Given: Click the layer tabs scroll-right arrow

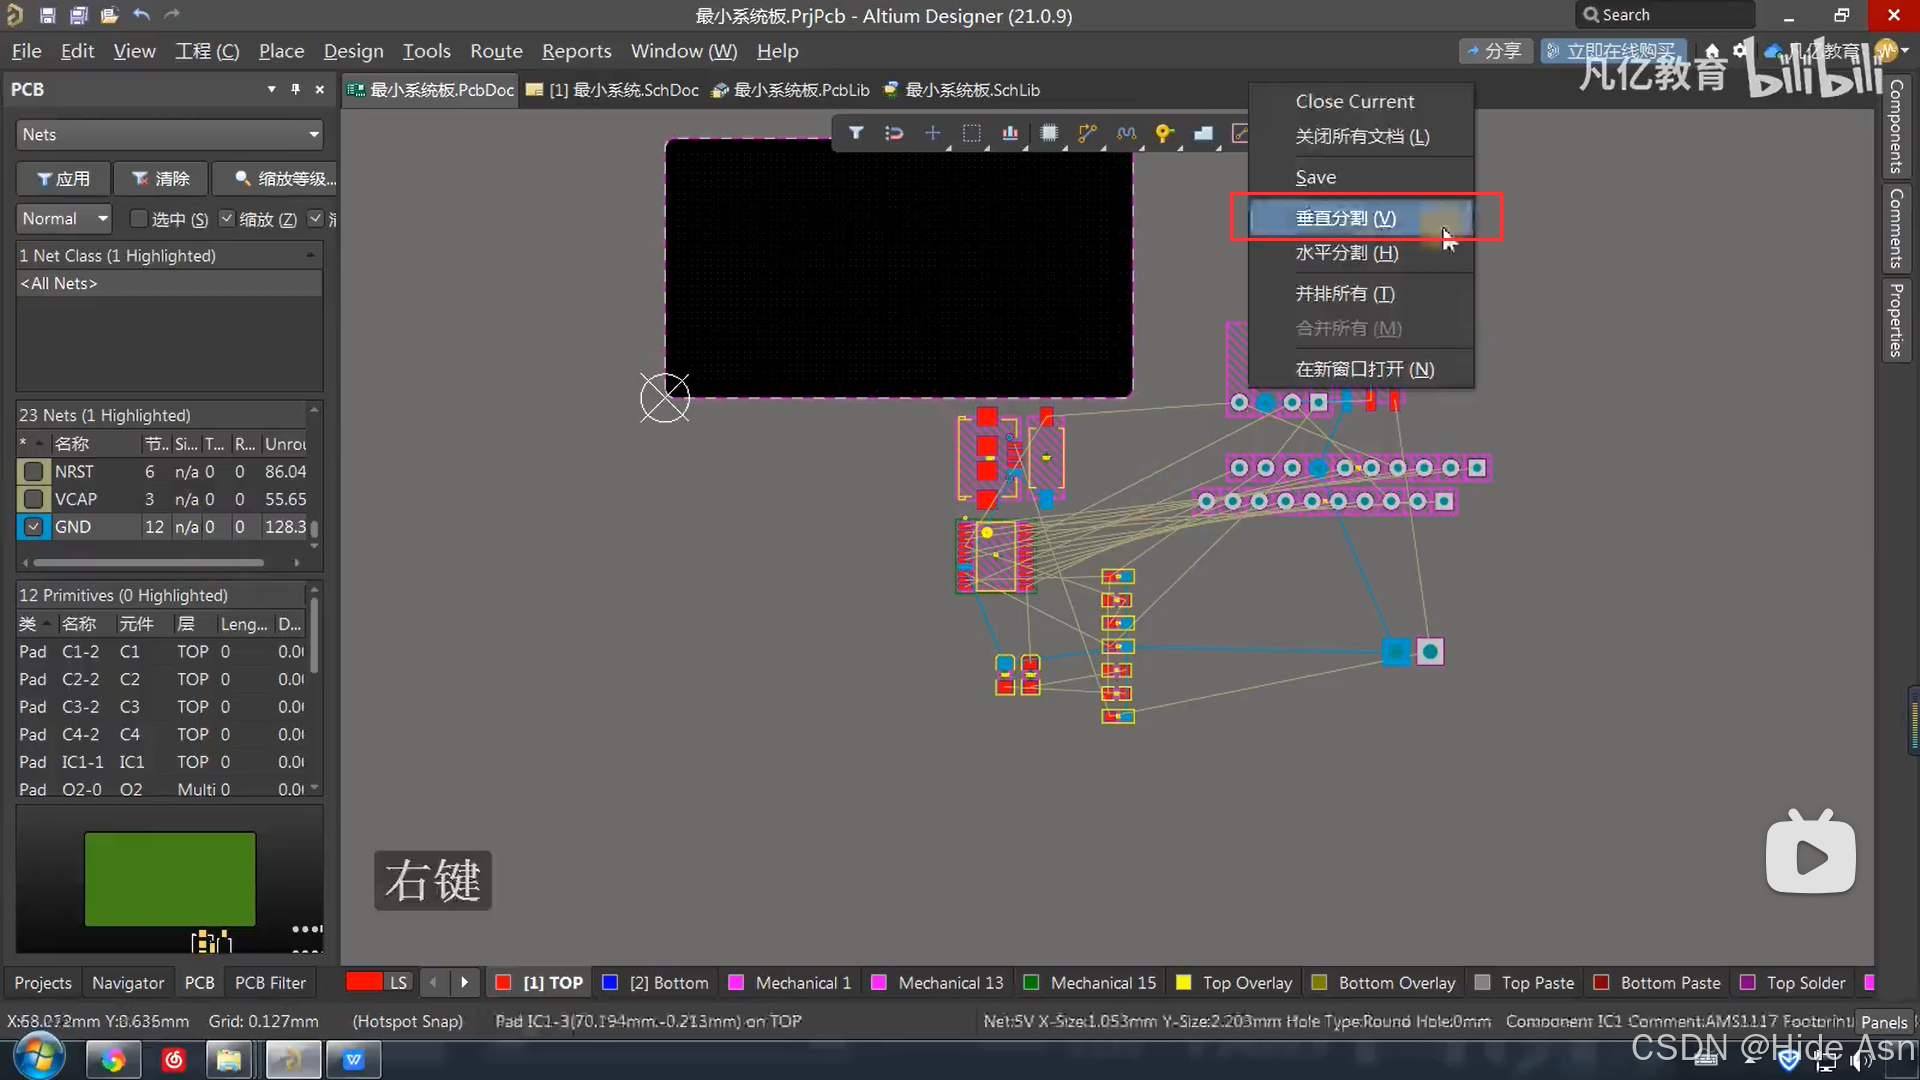Looking at the screenshot, I should 464,983.
